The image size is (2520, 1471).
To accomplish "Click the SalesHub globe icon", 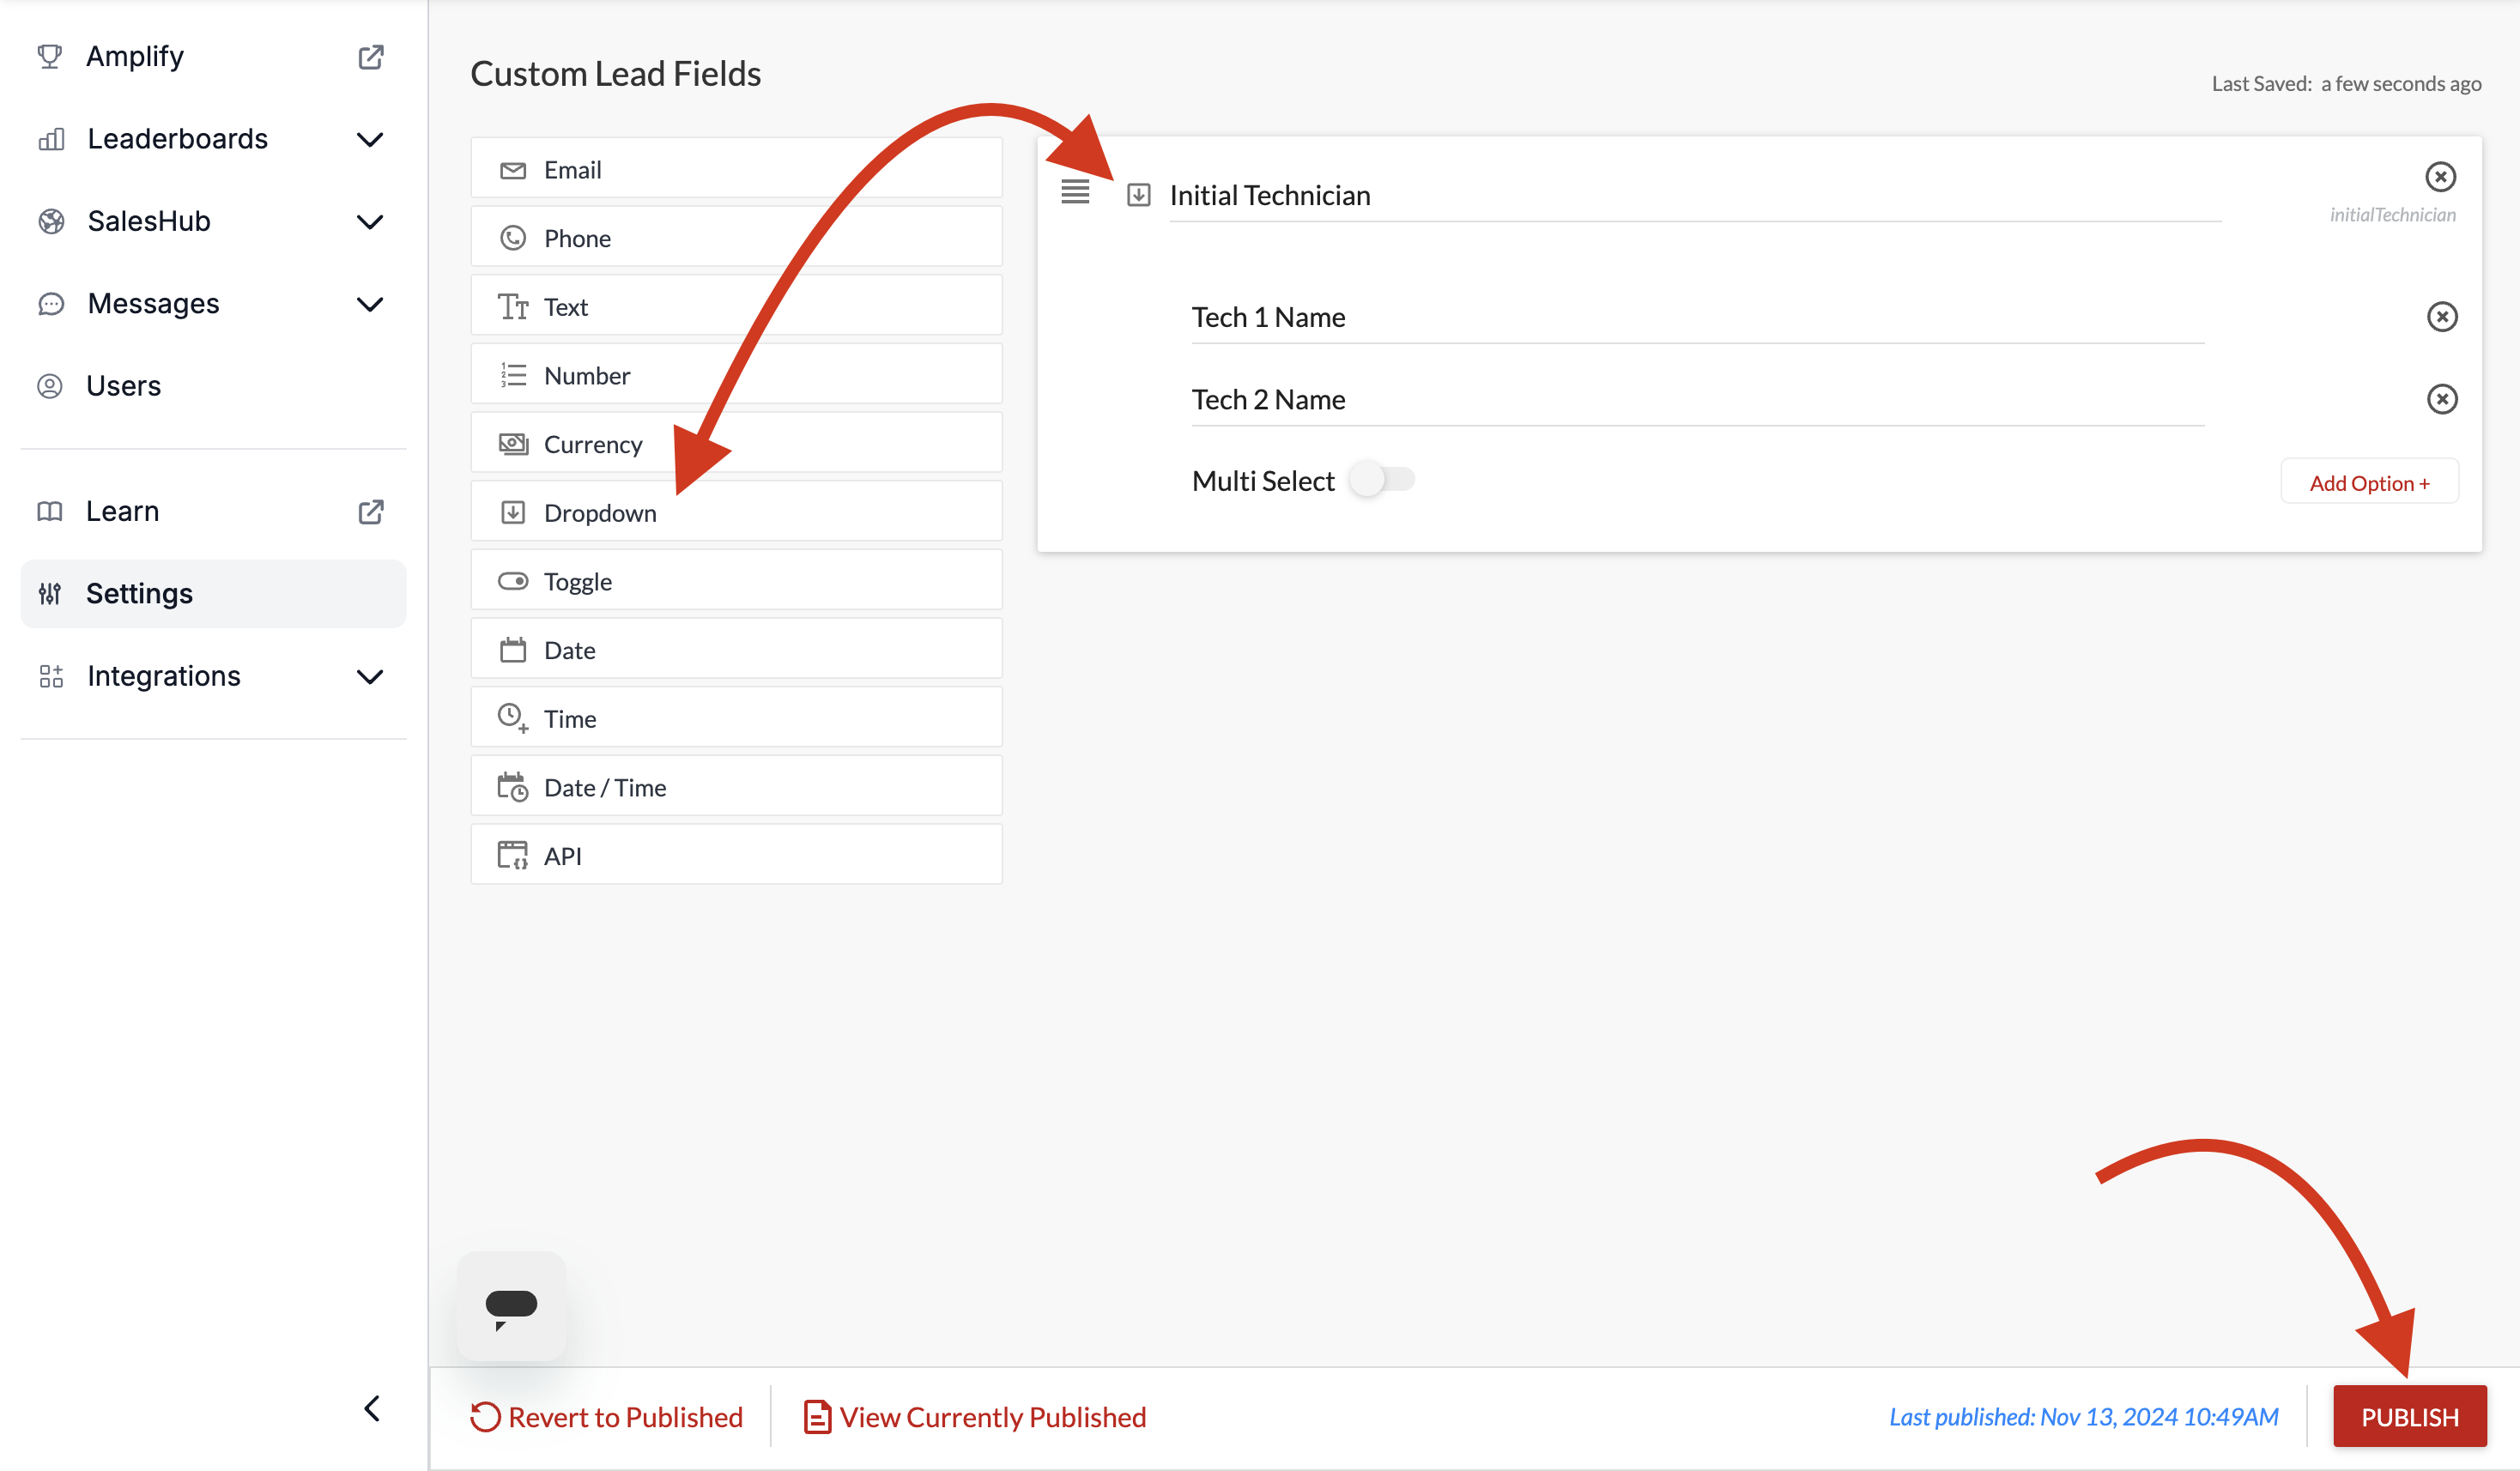I will tap(51, 221).
